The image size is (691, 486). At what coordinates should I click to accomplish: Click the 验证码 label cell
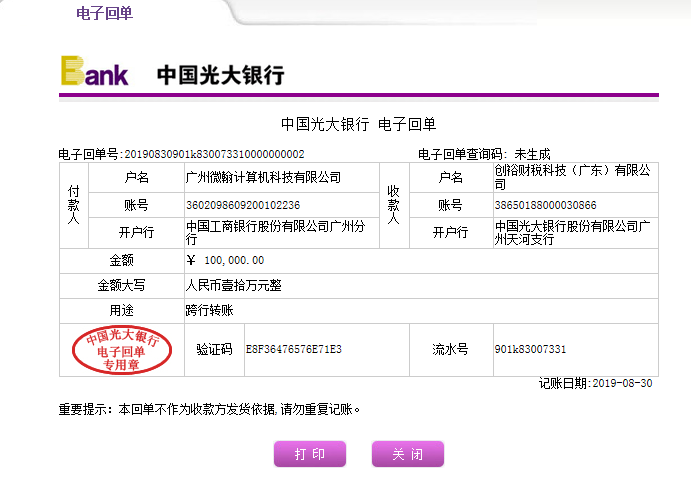click(214, 349)
